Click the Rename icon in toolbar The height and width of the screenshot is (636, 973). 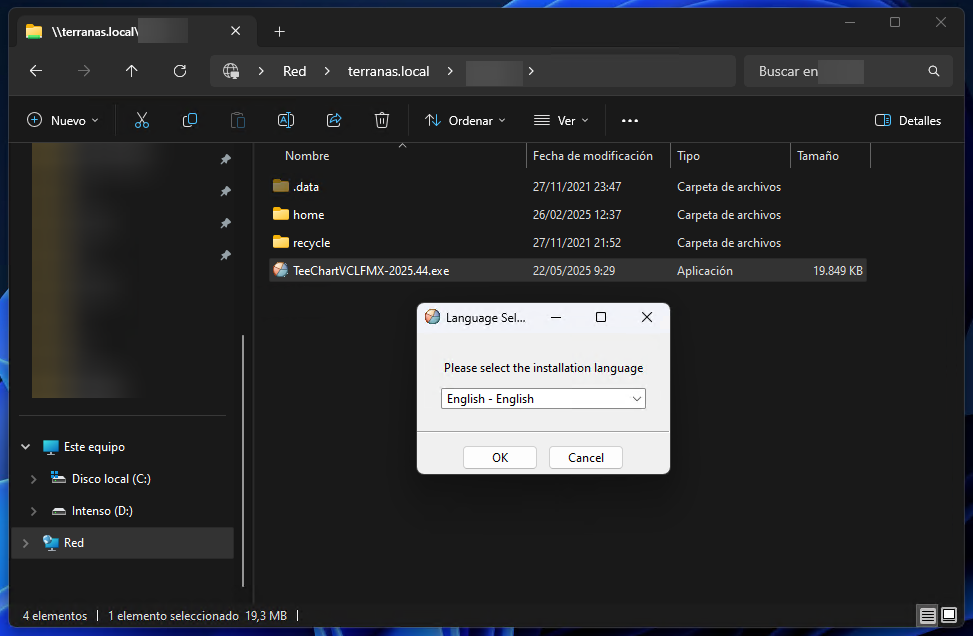pyautogui.click(x=285, y=120)
